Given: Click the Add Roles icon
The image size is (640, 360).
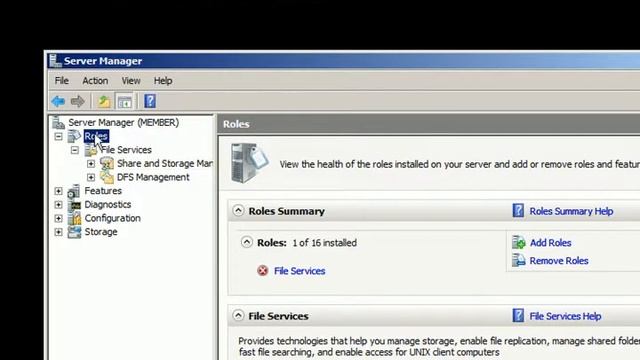Looking at the screenshot, I should pos(518,242).
